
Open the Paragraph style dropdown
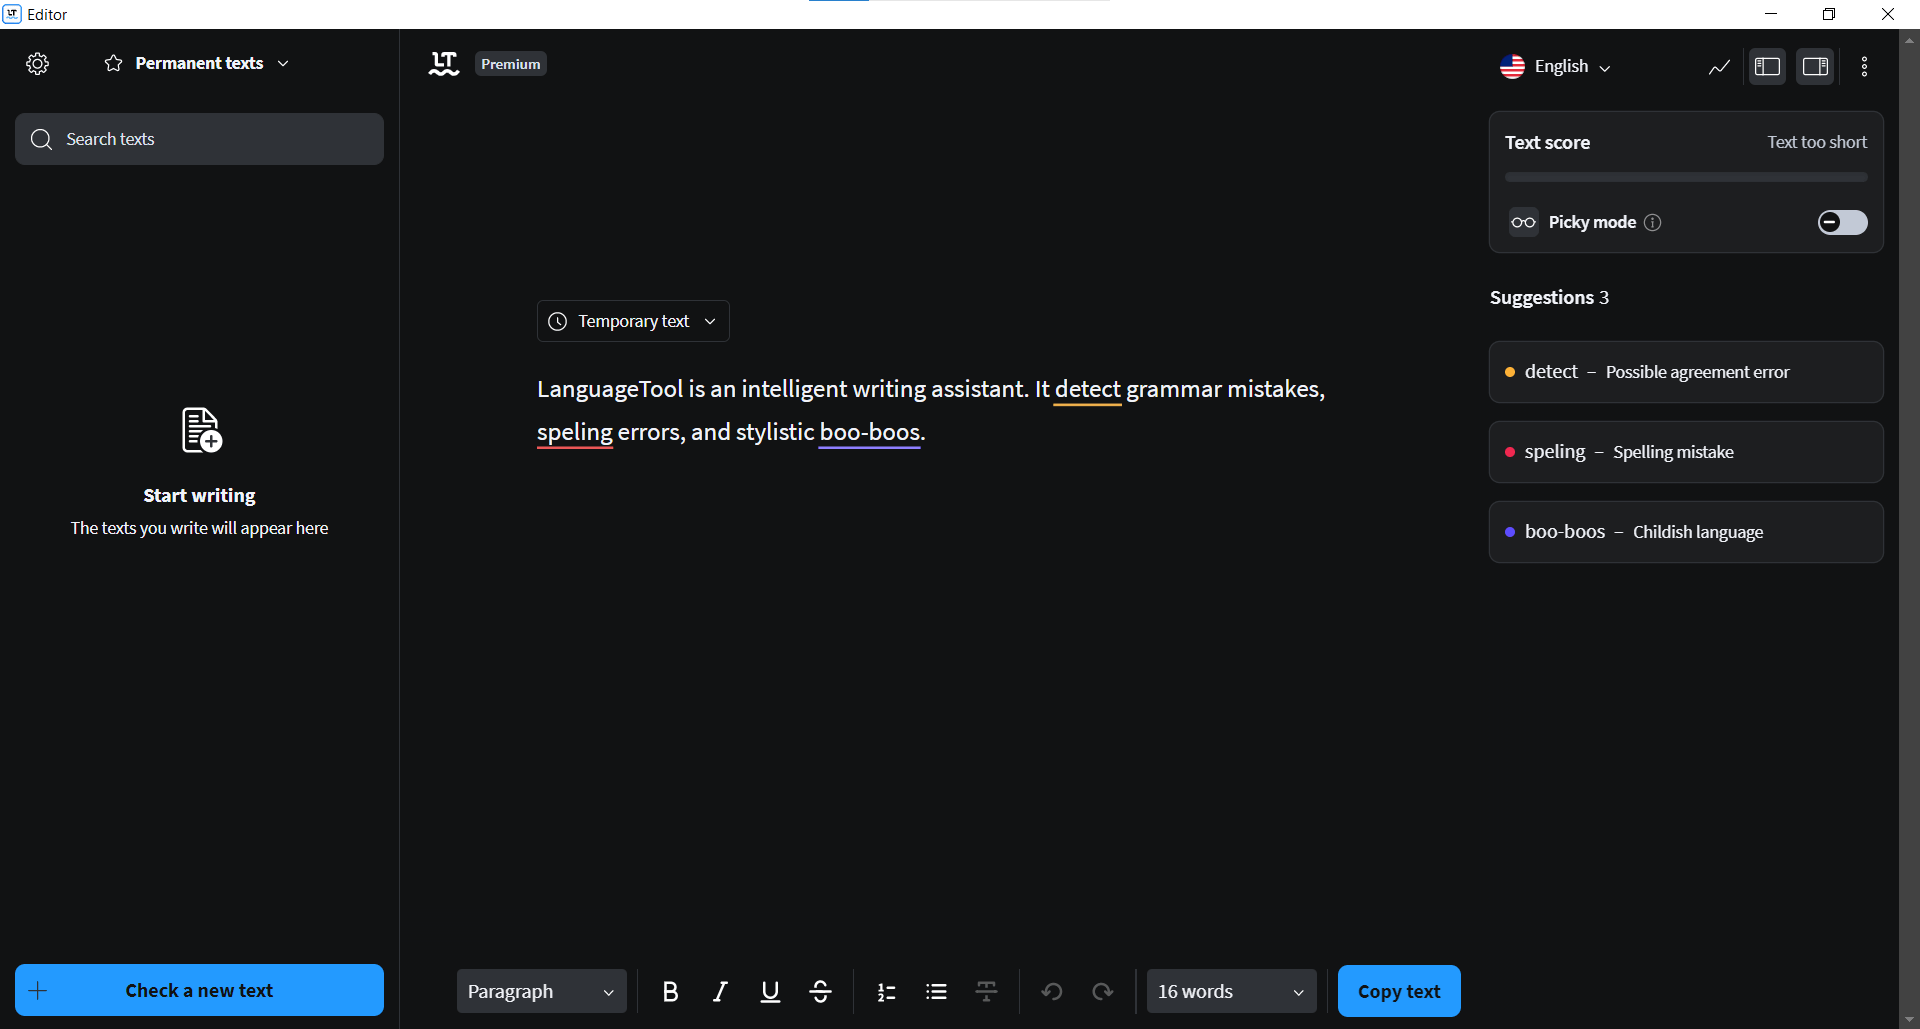(x=542, y=991)
